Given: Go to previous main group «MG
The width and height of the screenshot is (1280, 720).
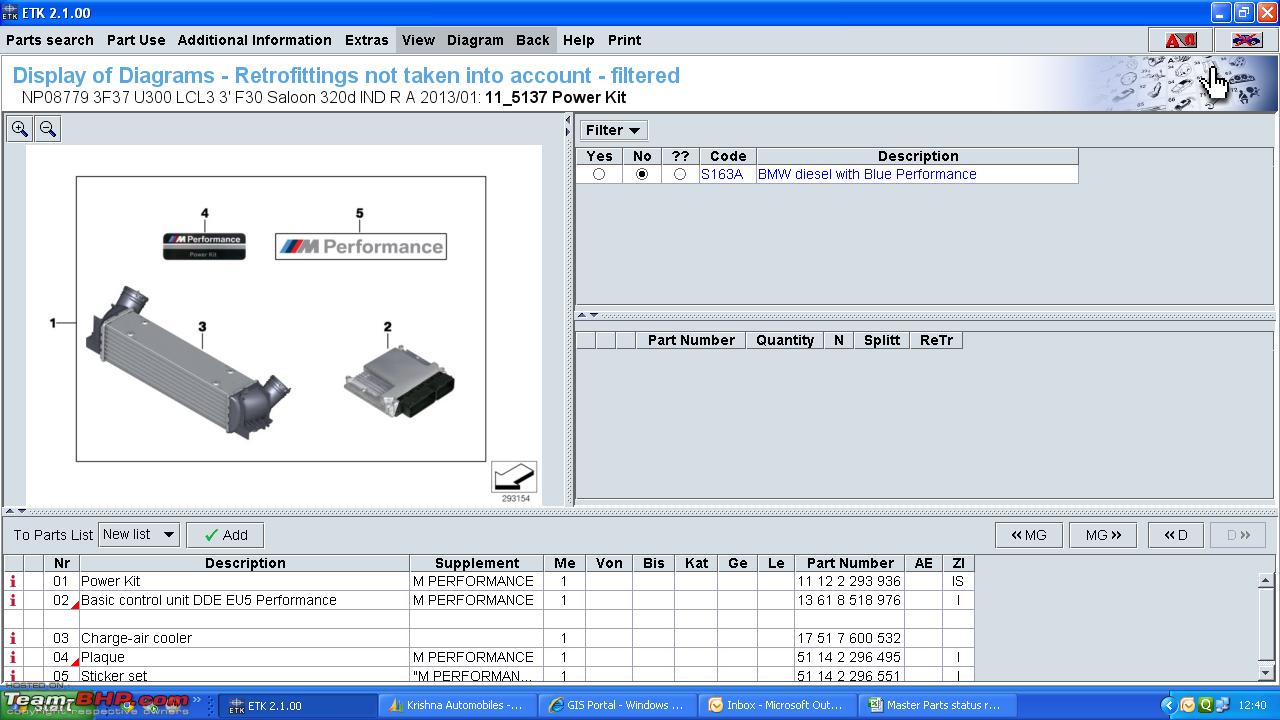Looking at the screenshot, I should point(1029,535).
